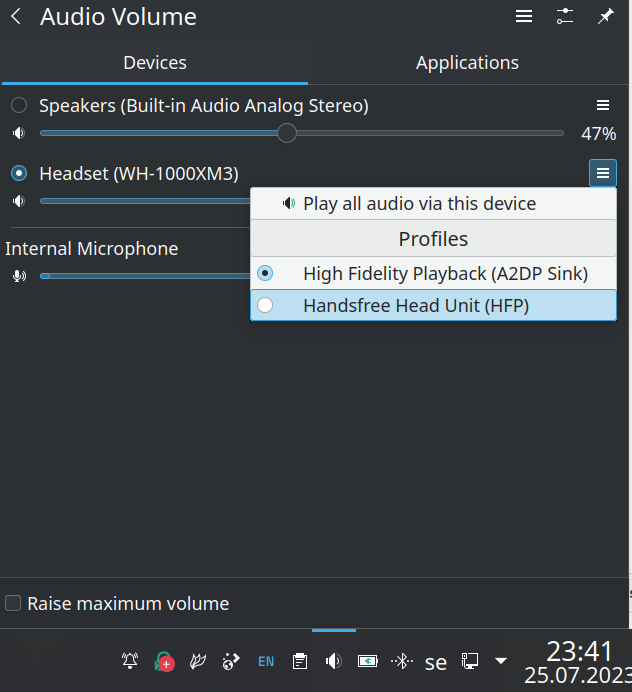The image size is (632, 692).
Task: Open the Speakers device hamburger menu
Action: click(603, 105)
